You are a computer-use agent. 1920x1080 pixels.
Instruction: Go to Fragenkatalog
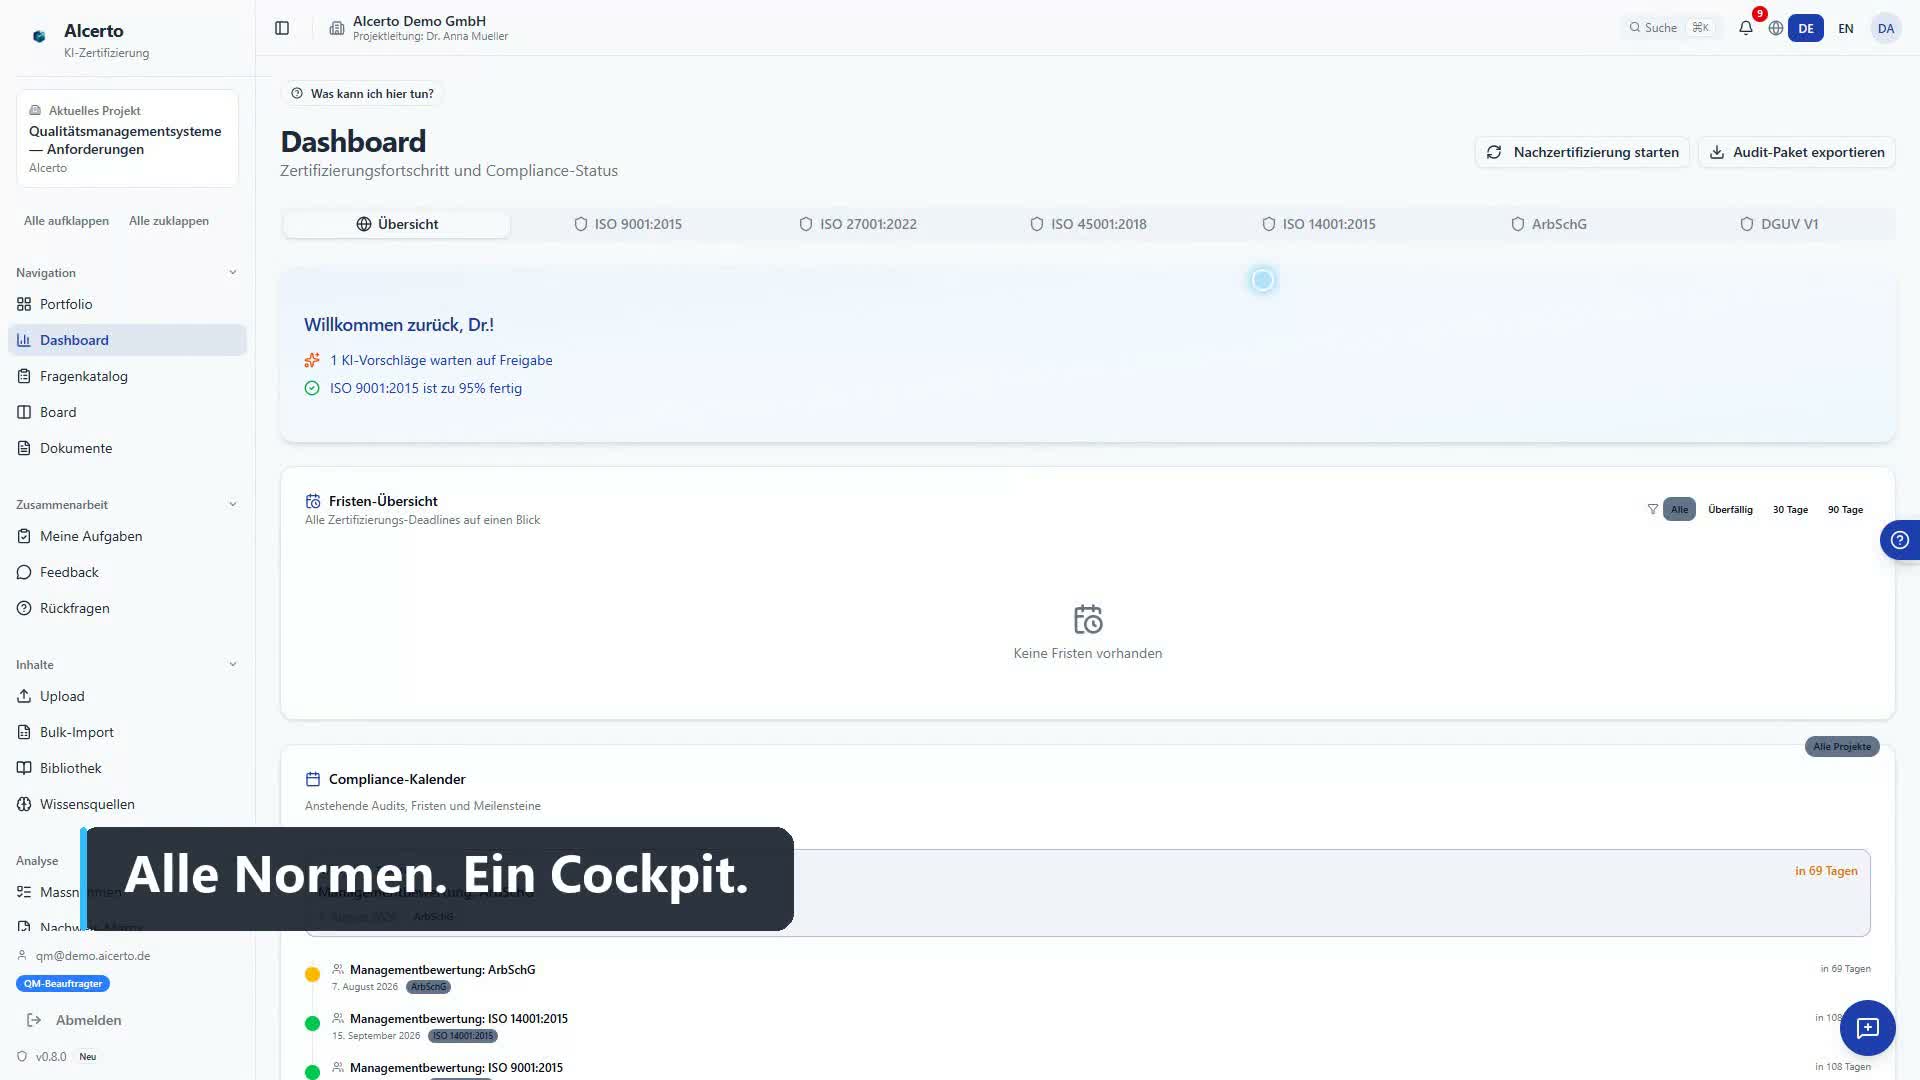[127, 376]
